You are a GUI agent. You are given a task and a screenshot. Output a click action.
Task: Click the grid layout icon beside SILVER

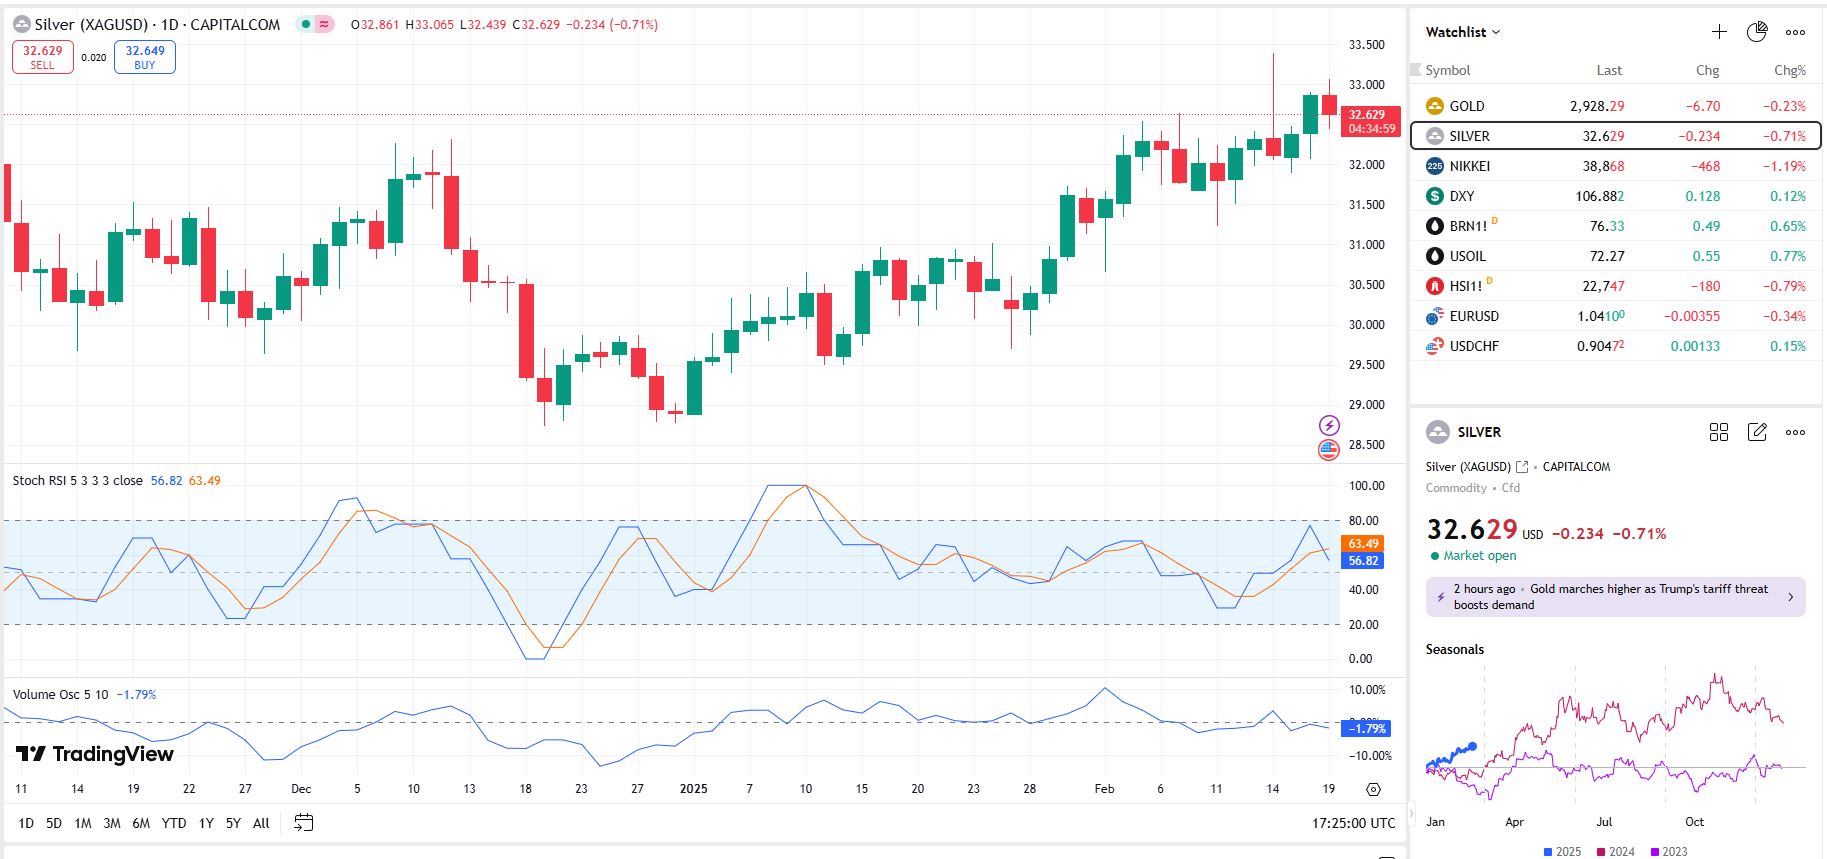[1719, 432]
